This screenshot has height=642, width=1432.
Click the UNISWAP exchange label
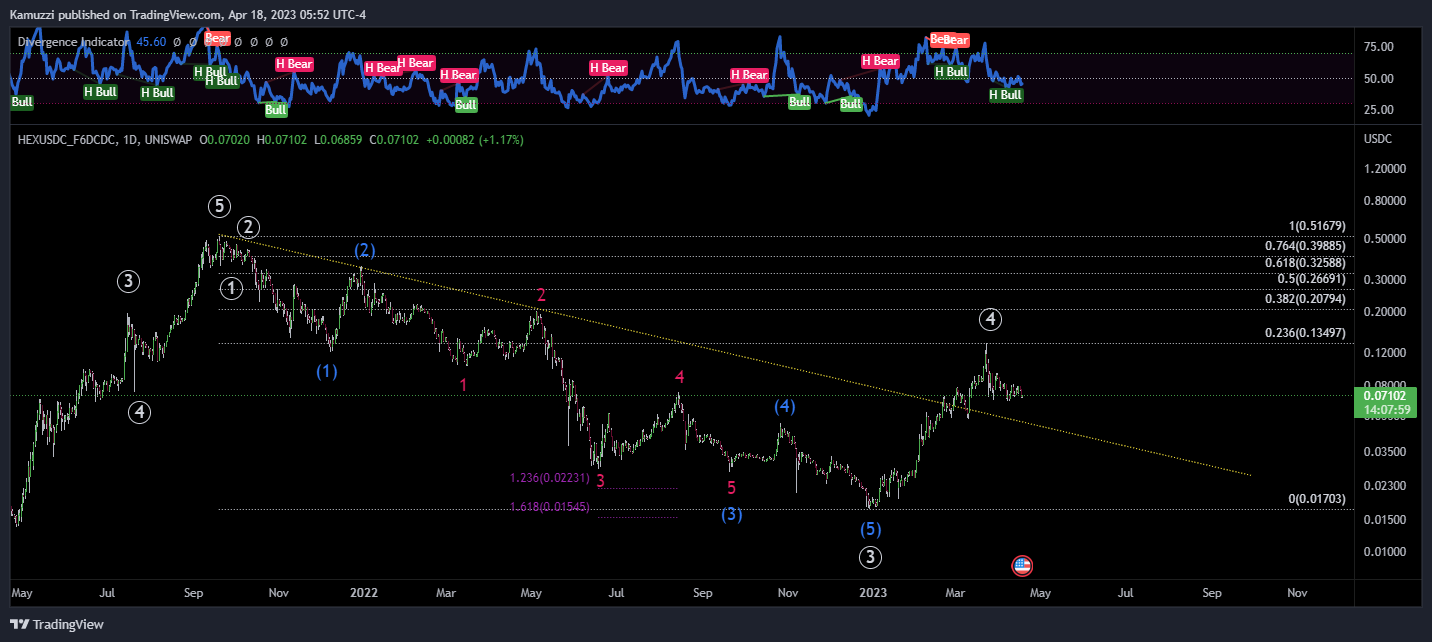tap(168, 140)
